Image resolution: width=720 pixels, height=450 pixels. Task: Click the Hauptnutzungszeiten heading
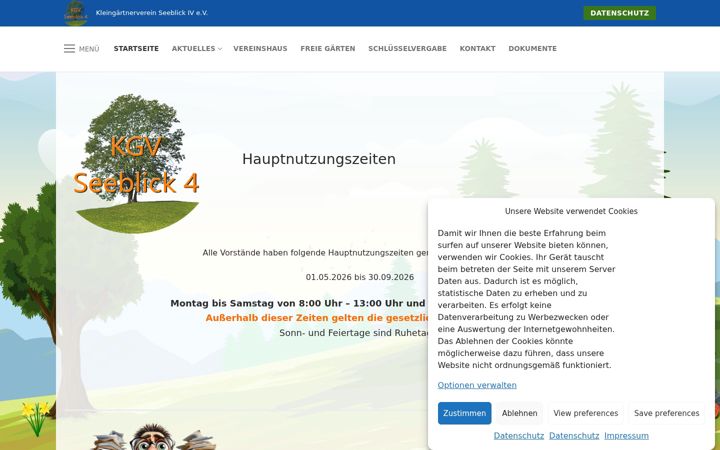point(319,159)
